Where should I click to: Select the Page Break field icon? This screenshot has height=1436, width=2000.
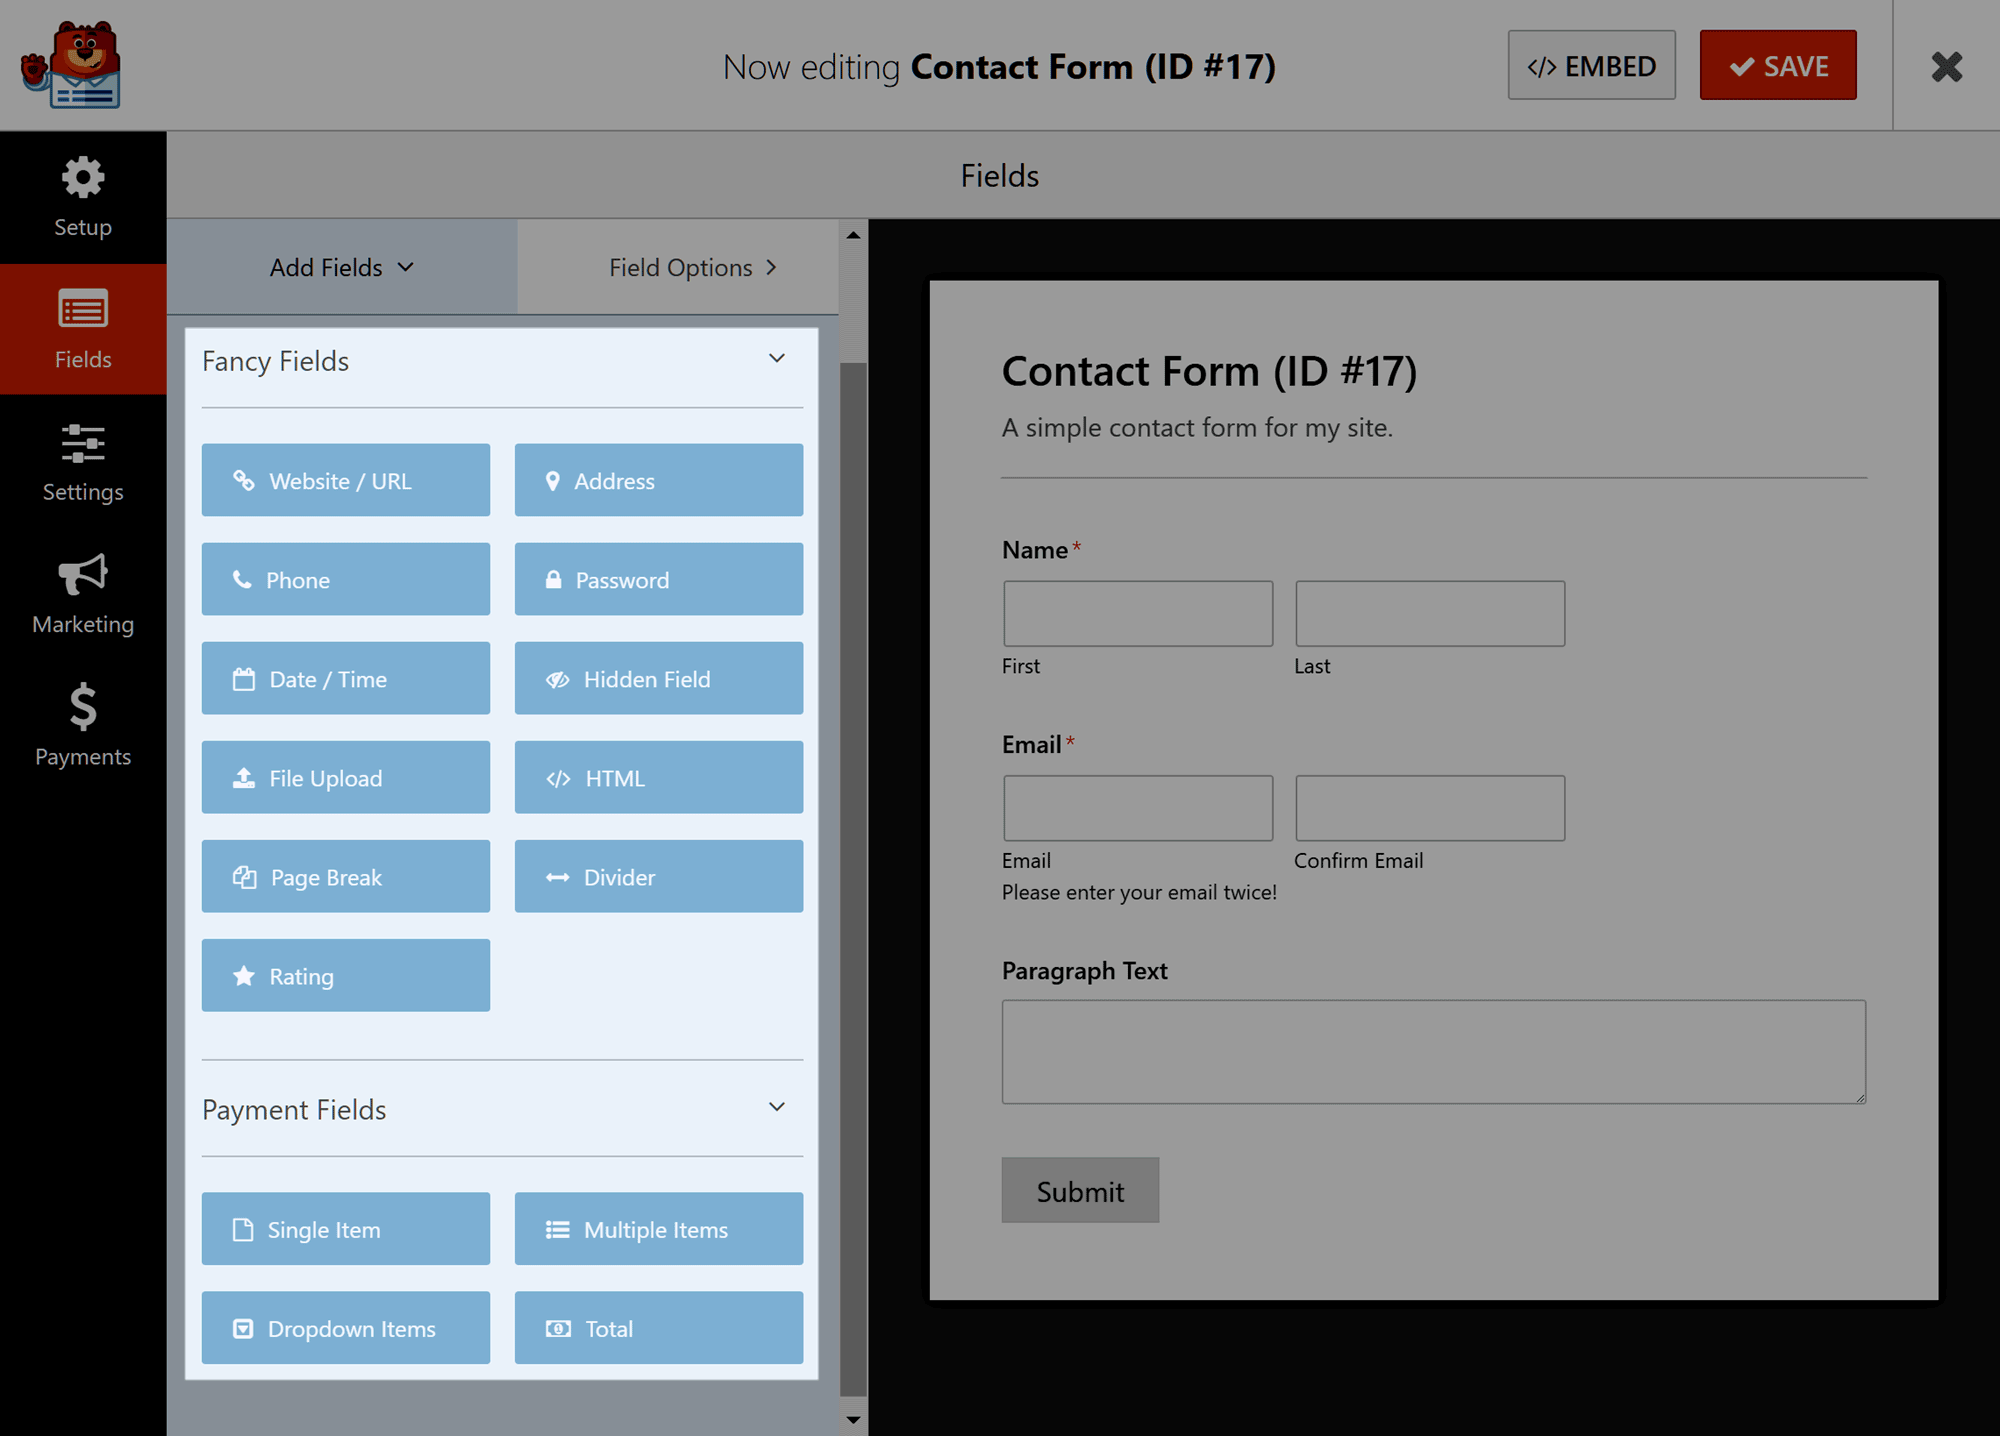coord(242,877)
